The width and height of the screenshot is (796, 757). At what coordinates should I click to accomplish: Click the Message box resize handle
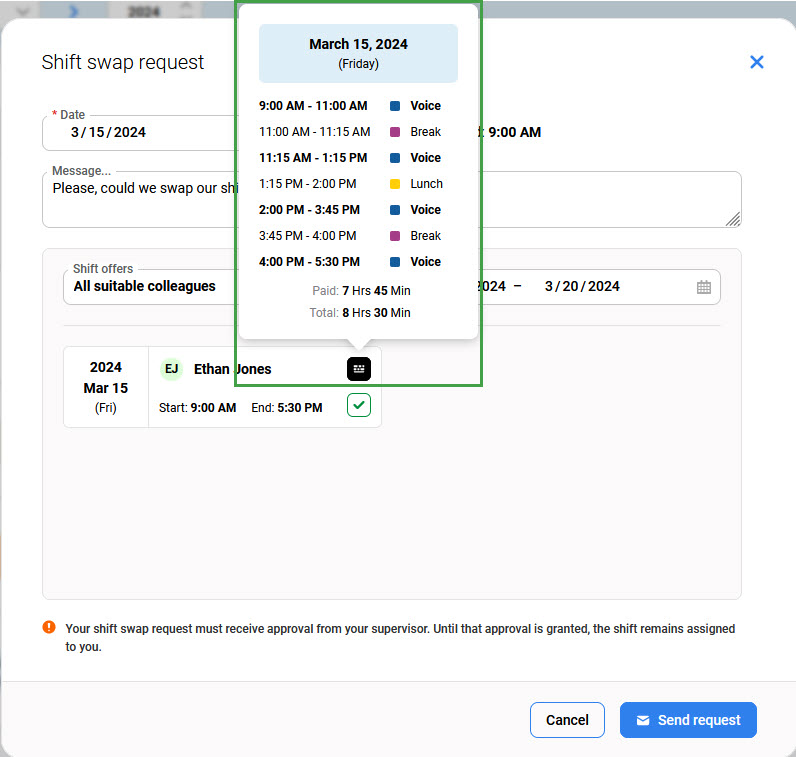coord(733,219)
